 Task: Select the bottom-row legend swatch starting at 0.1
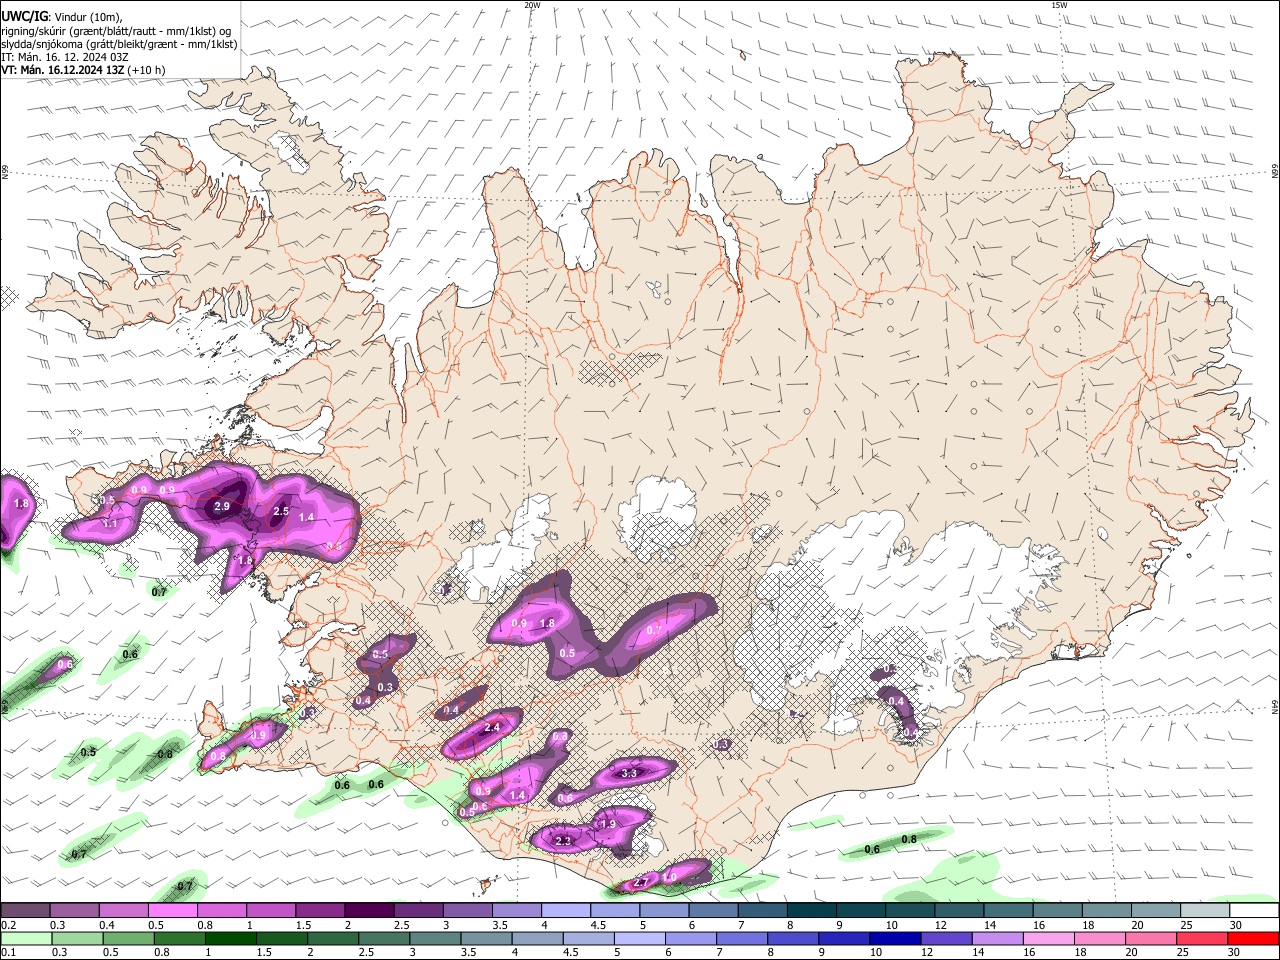click(x=26, y=938)
